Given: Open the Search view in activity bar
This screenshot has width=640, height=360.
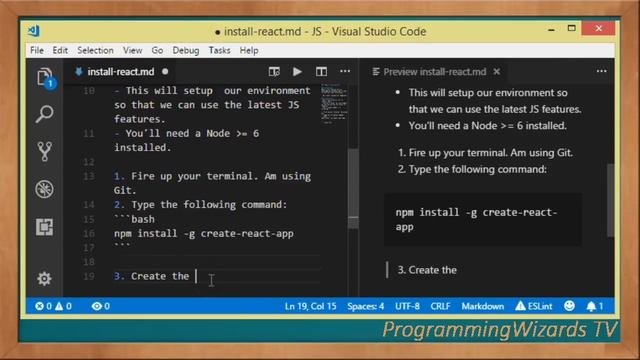Looking at the screenshot, I should (x=44, y=114).
